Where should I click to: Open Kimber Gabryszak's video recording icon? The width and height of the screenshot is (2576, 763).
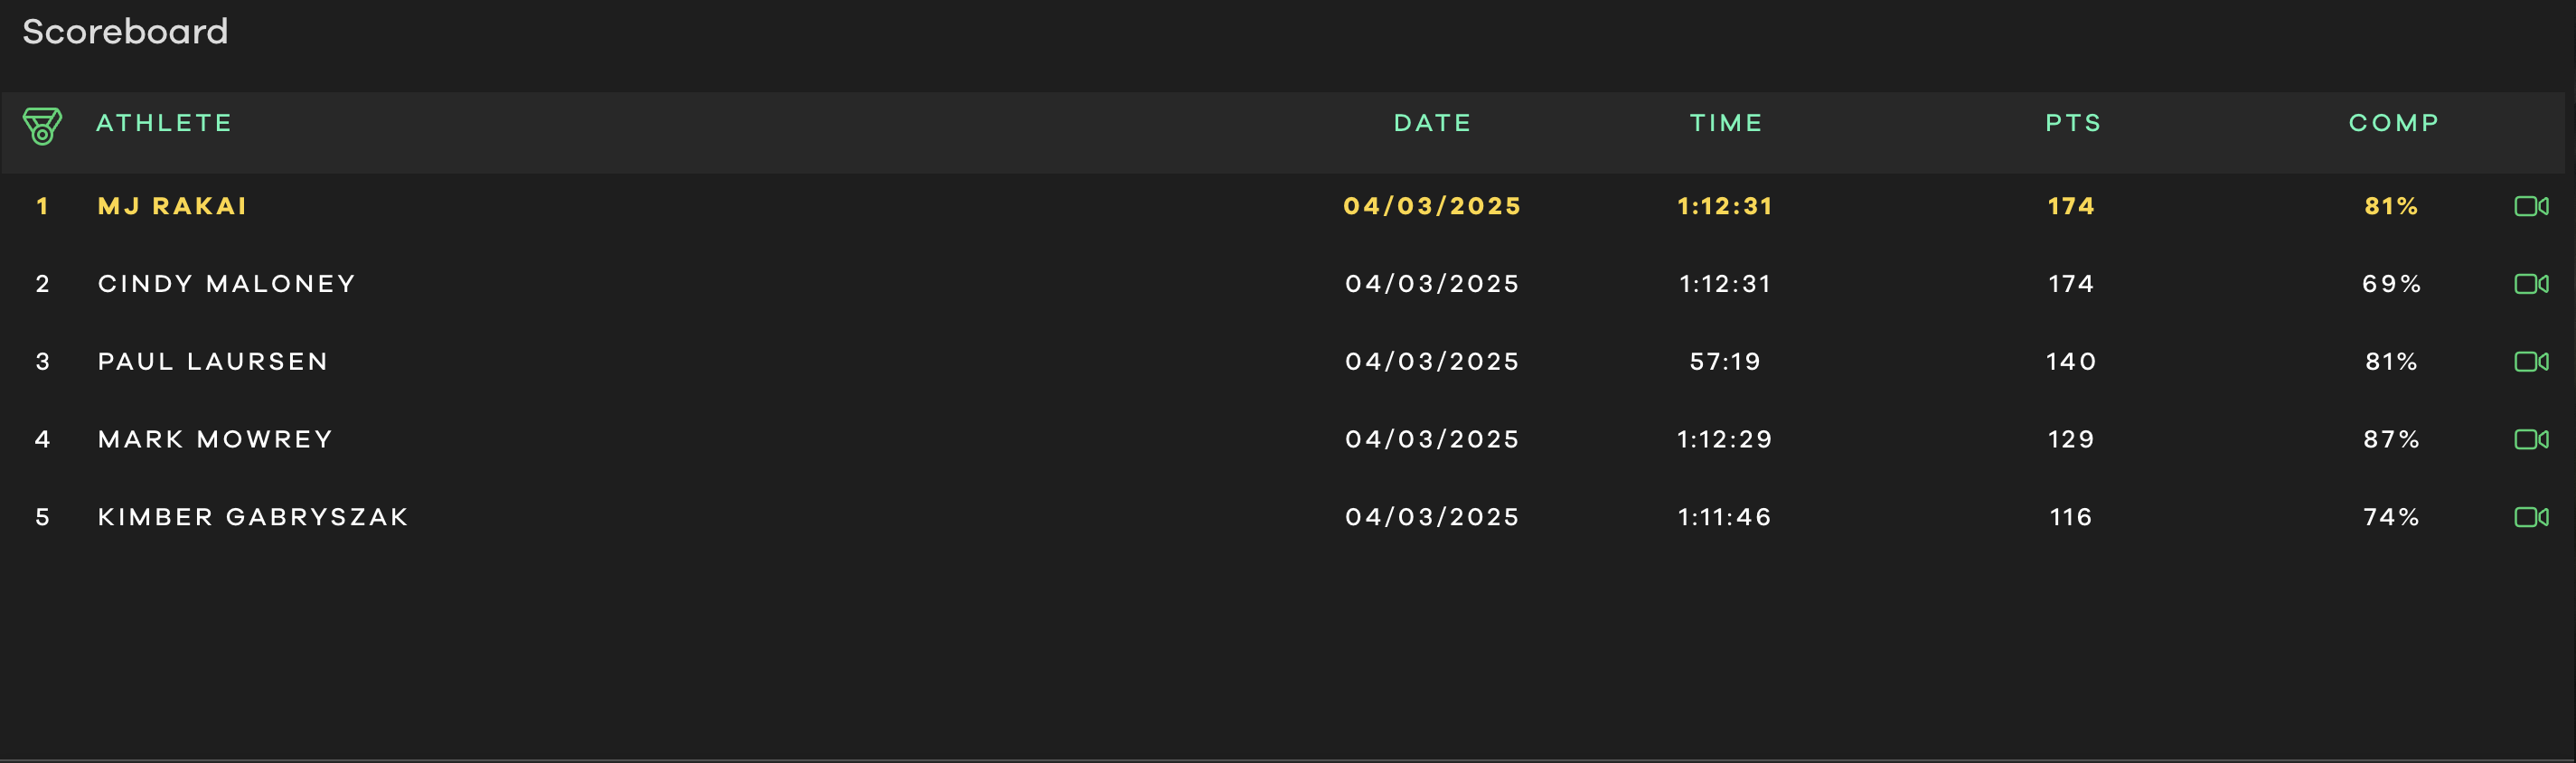tap(2531, 517)
